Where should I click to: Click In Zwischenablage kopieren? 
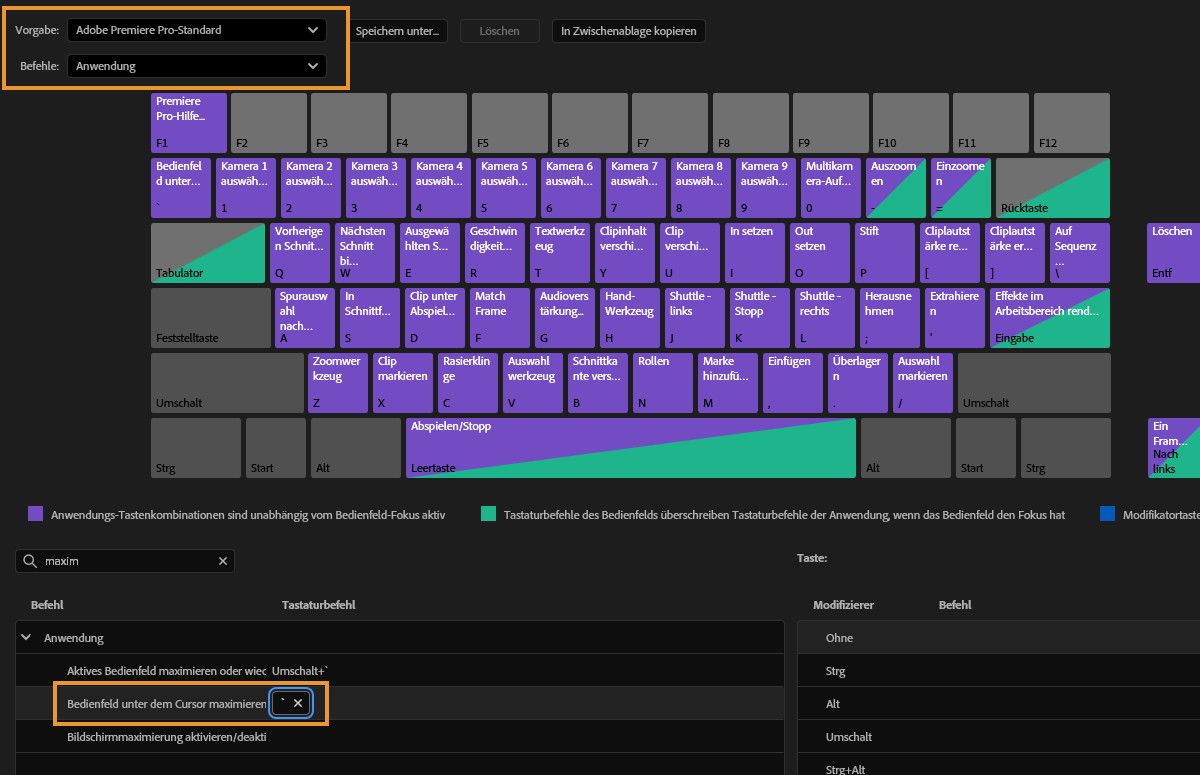(x=628, y=30)
